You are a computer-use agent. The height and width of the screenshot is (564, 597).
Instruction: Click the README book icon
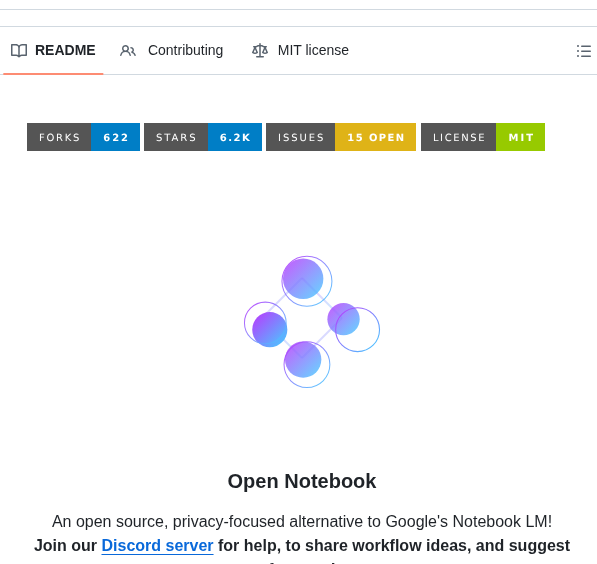tap(19, 50)
